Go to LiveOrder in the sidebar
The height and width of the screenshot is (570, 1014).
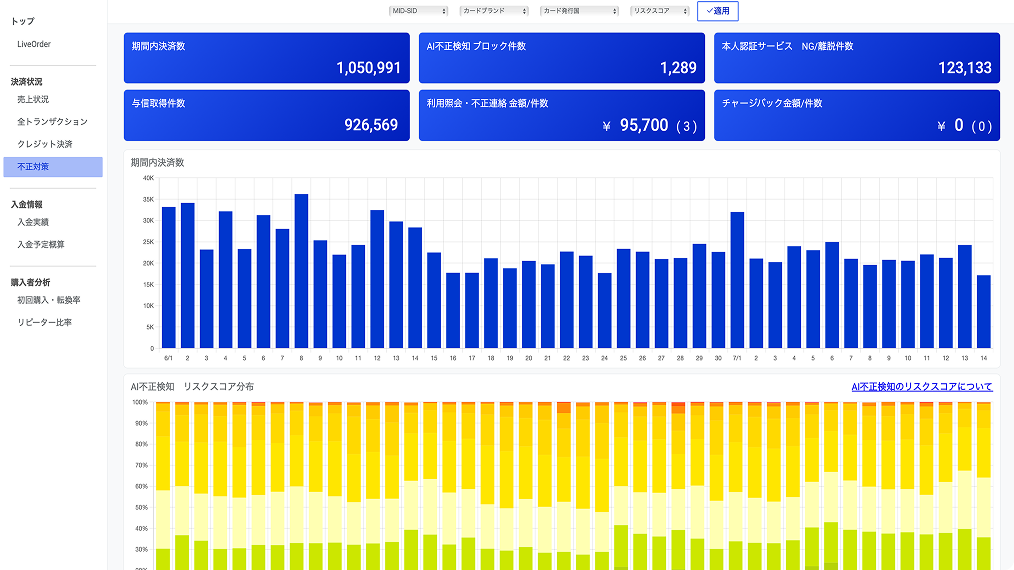pos(34,44)
